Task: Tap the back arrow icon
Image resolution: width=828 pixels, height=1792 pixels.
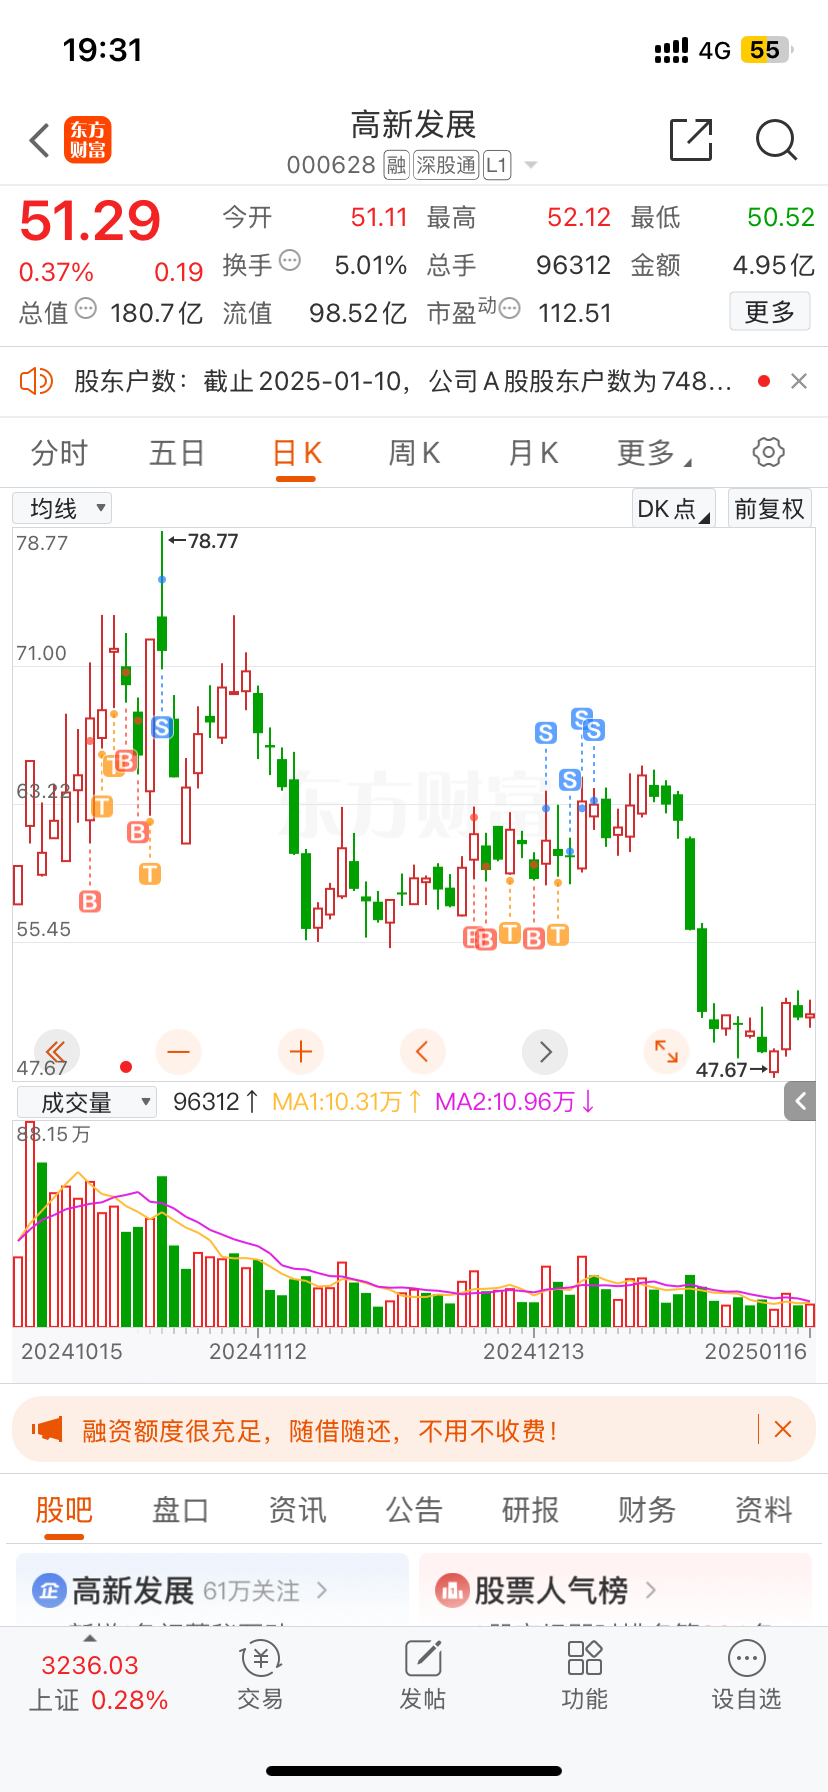Action: (x=40, y=141)
